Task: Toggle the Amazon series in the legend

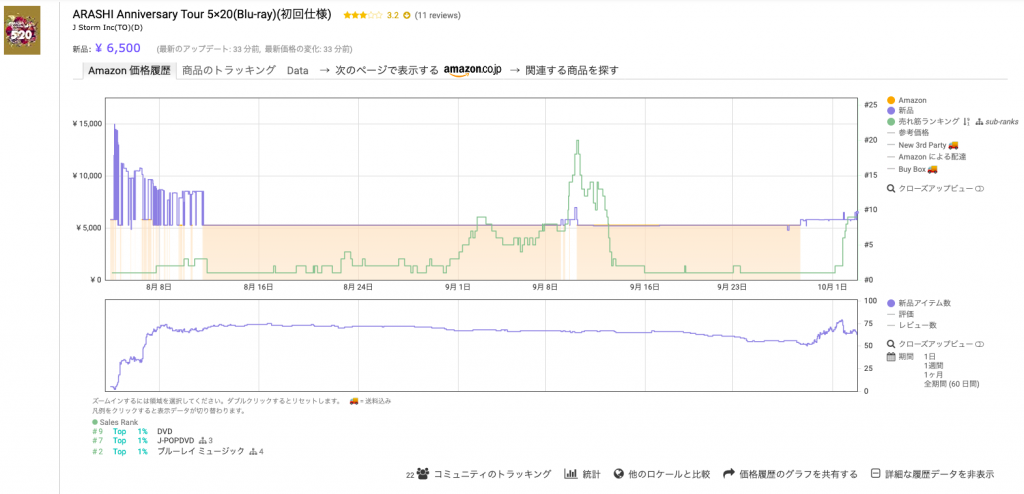Action: click(891, 100)
